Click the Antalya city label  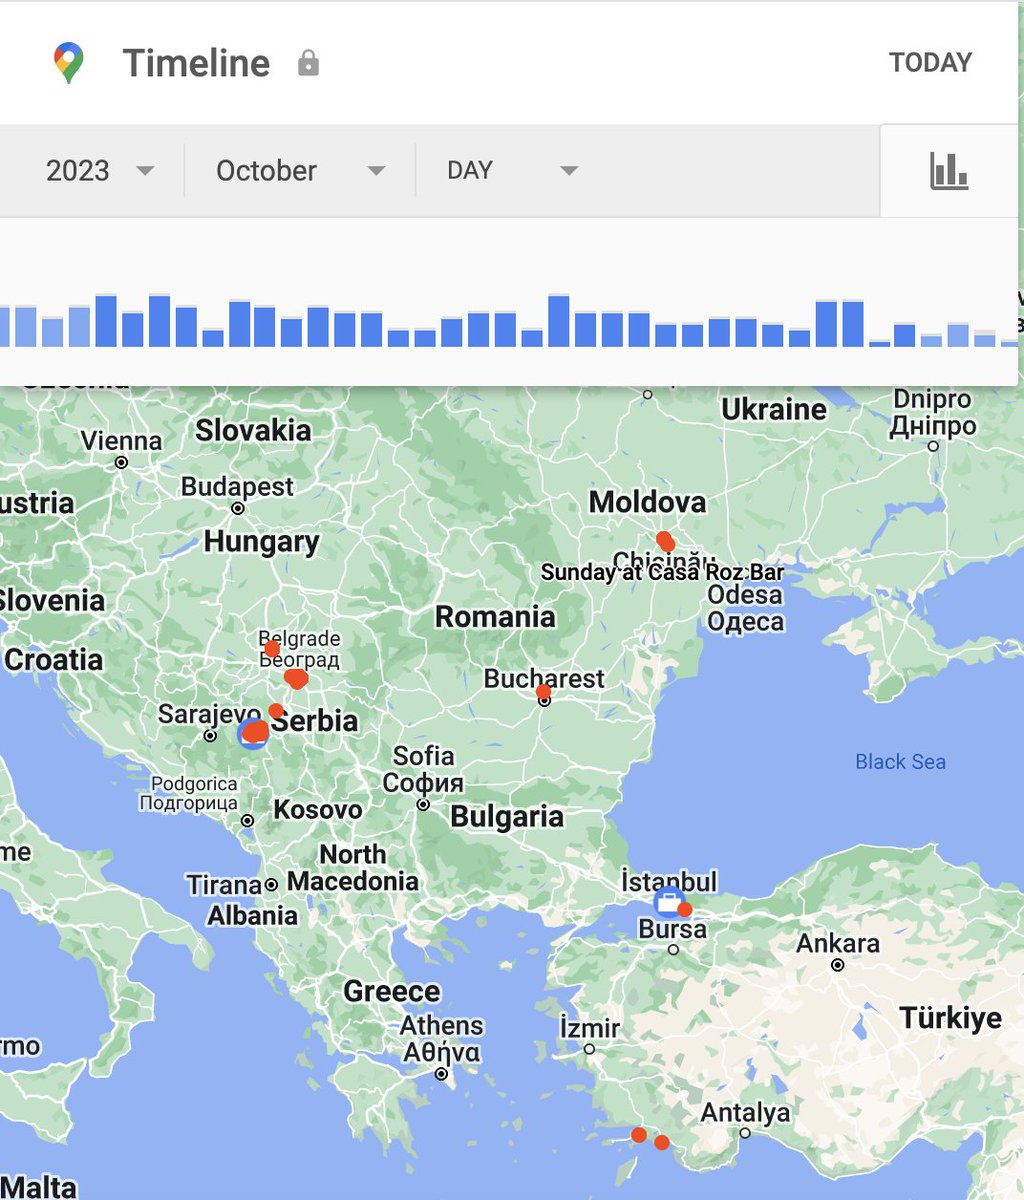pos(745,1112)
